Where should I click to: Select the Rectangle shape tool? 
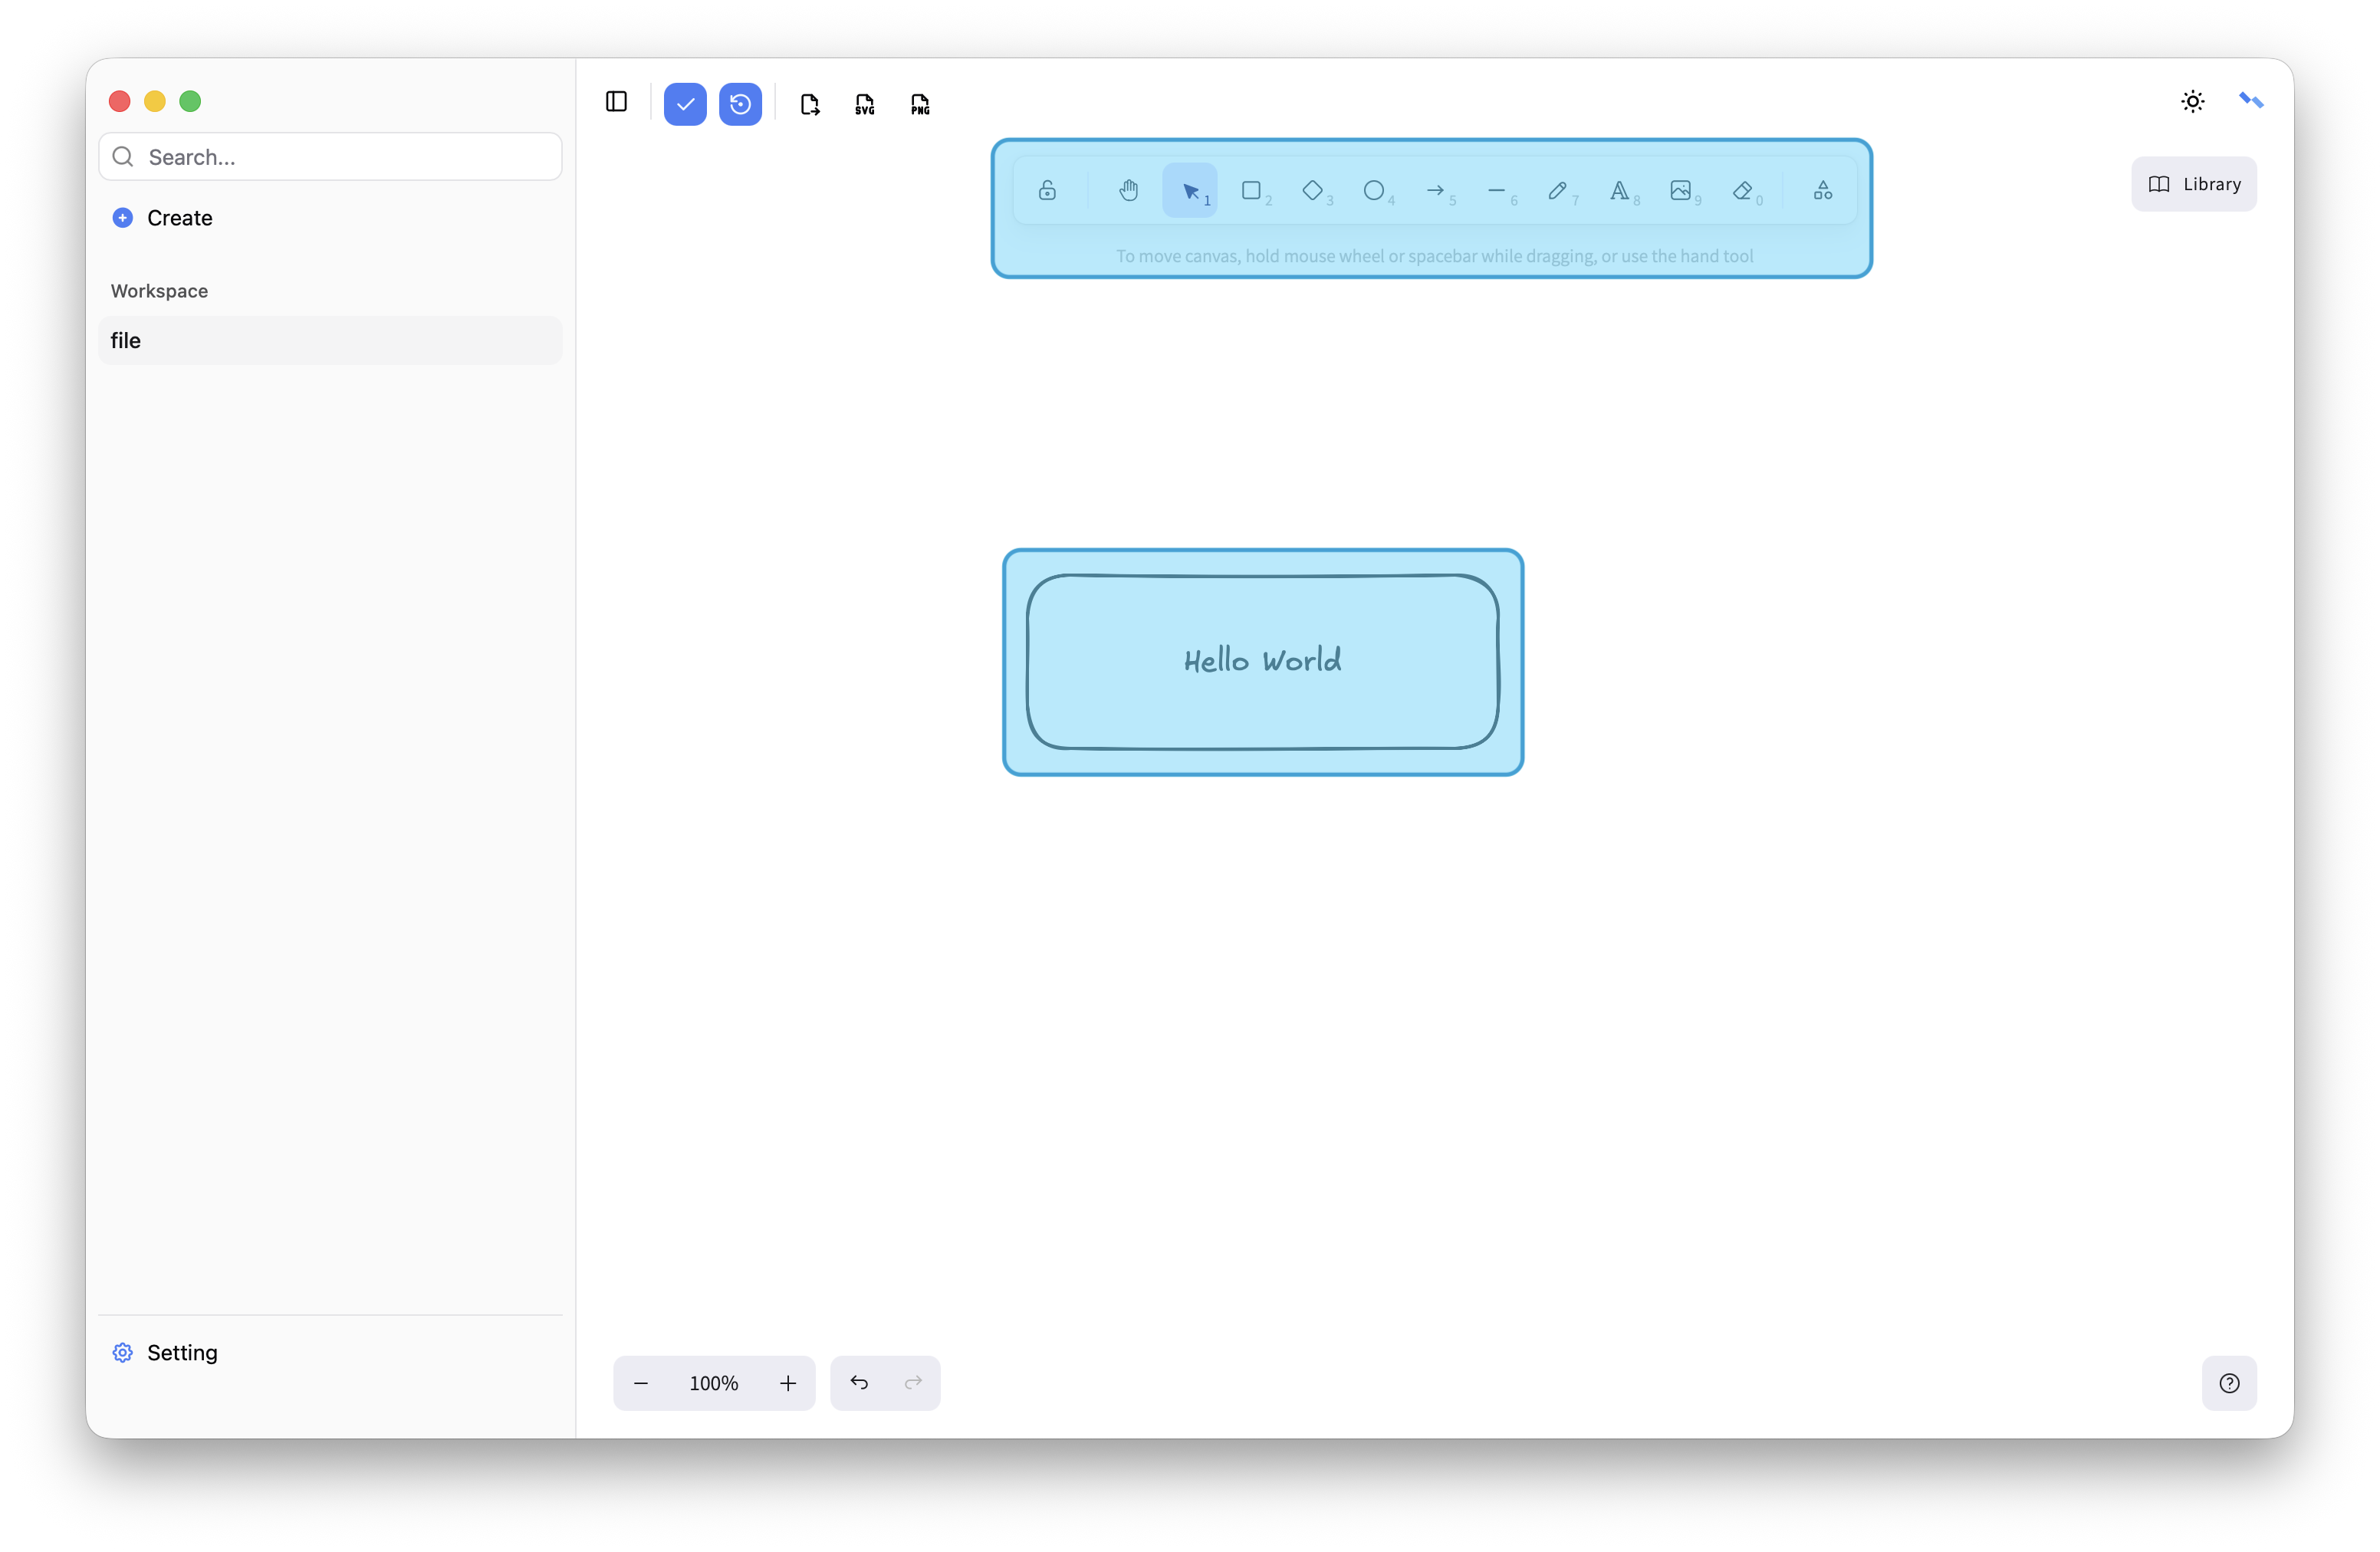[x=1251, y=190]
